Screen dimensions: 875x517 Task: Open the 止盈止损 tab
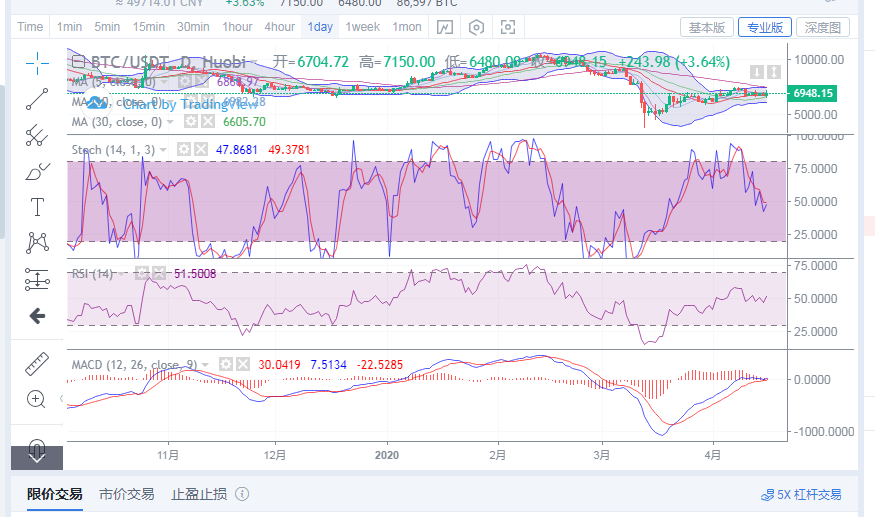[199, 494]
